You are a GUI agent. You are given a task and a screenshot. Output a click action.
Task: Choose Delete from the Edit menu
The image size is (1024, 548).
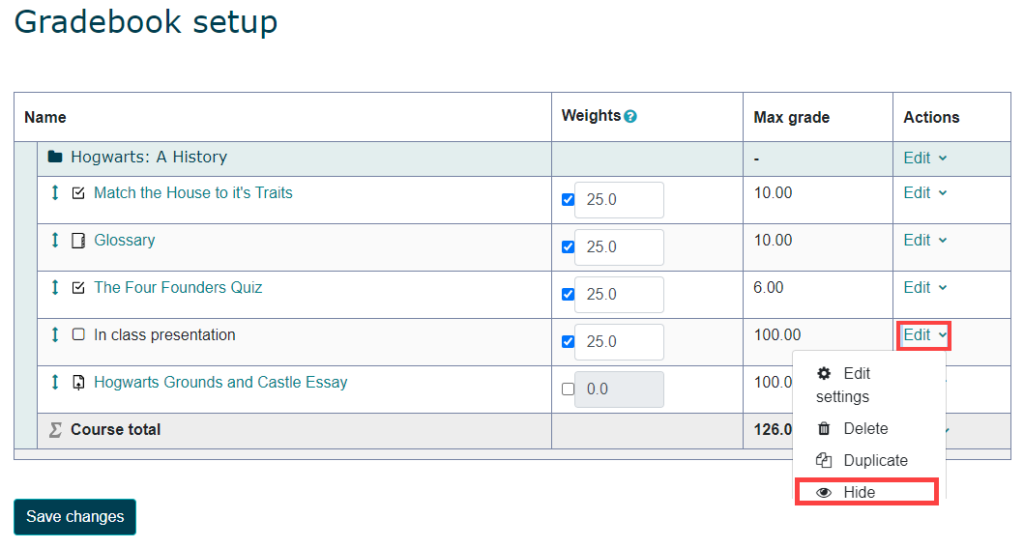pos(865,428)
